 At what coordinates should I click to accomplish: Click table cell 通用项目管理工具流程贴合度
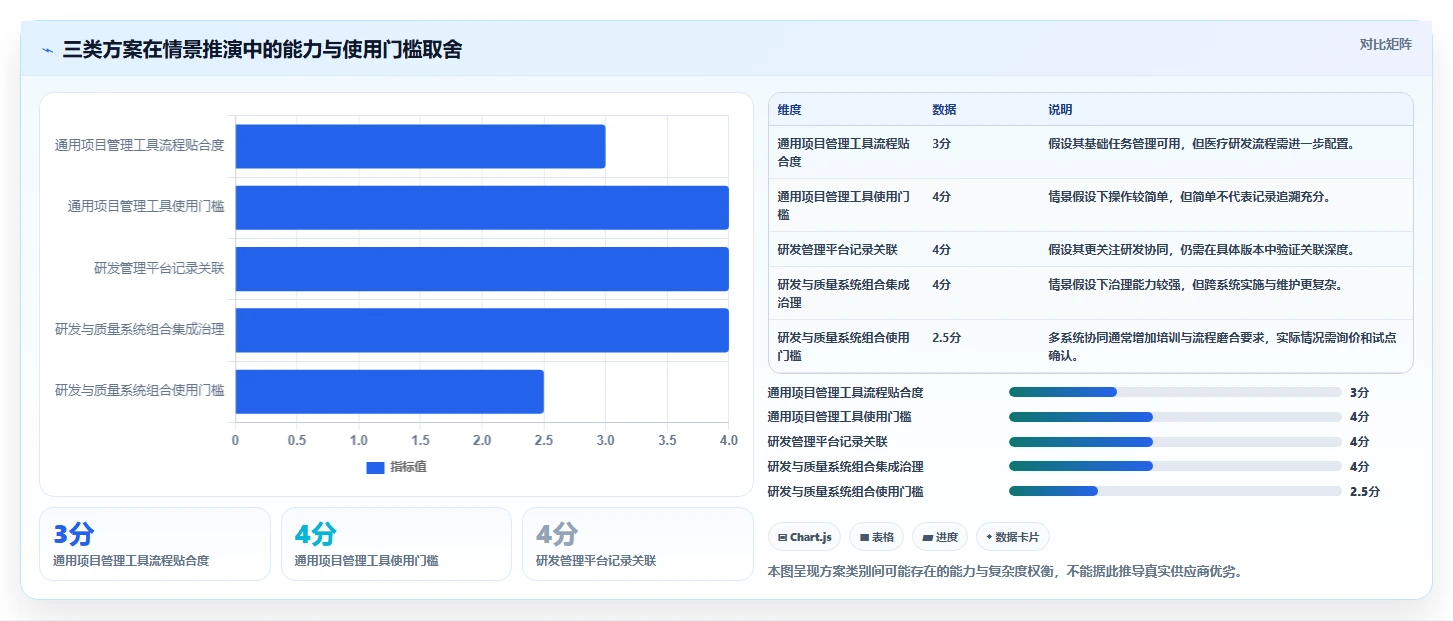coord(844,152)
